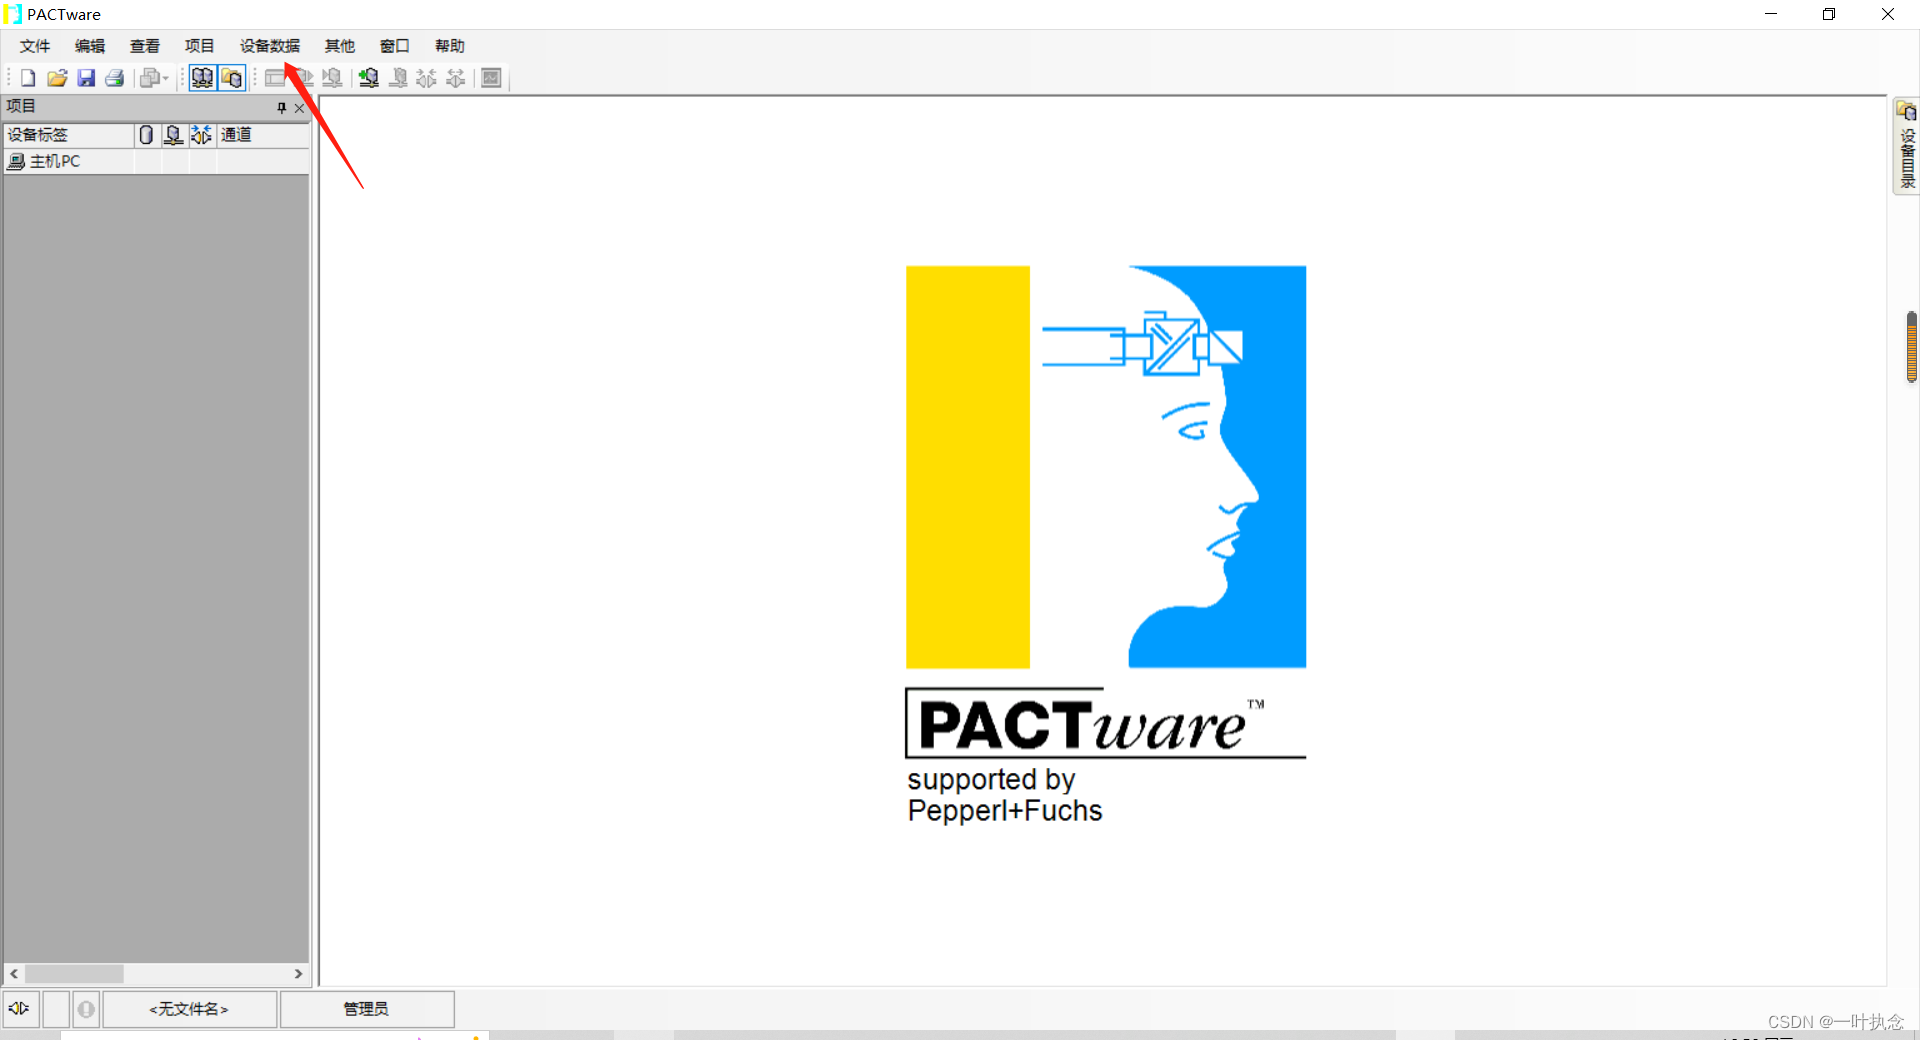Click the orange vertical scroll handle on right
Image resolution: width=1920 pixels, height=1040 pixels.
(1912, 347)
